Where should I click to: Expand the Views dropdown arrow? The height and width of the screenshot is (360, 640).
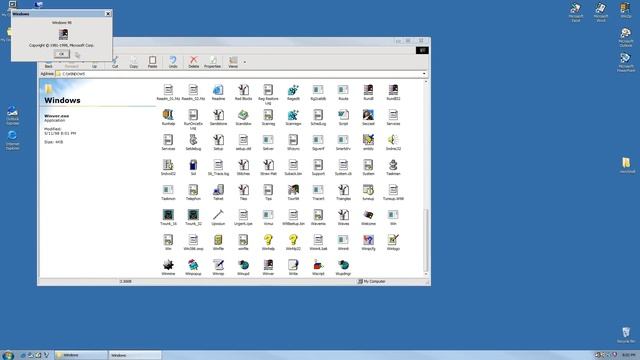click(x=245, y=62)
